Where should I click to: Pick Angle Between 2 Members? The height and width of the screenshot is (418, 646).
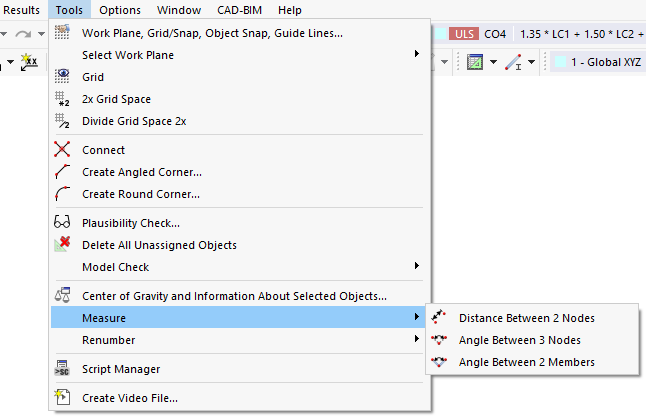coord(526,362)
